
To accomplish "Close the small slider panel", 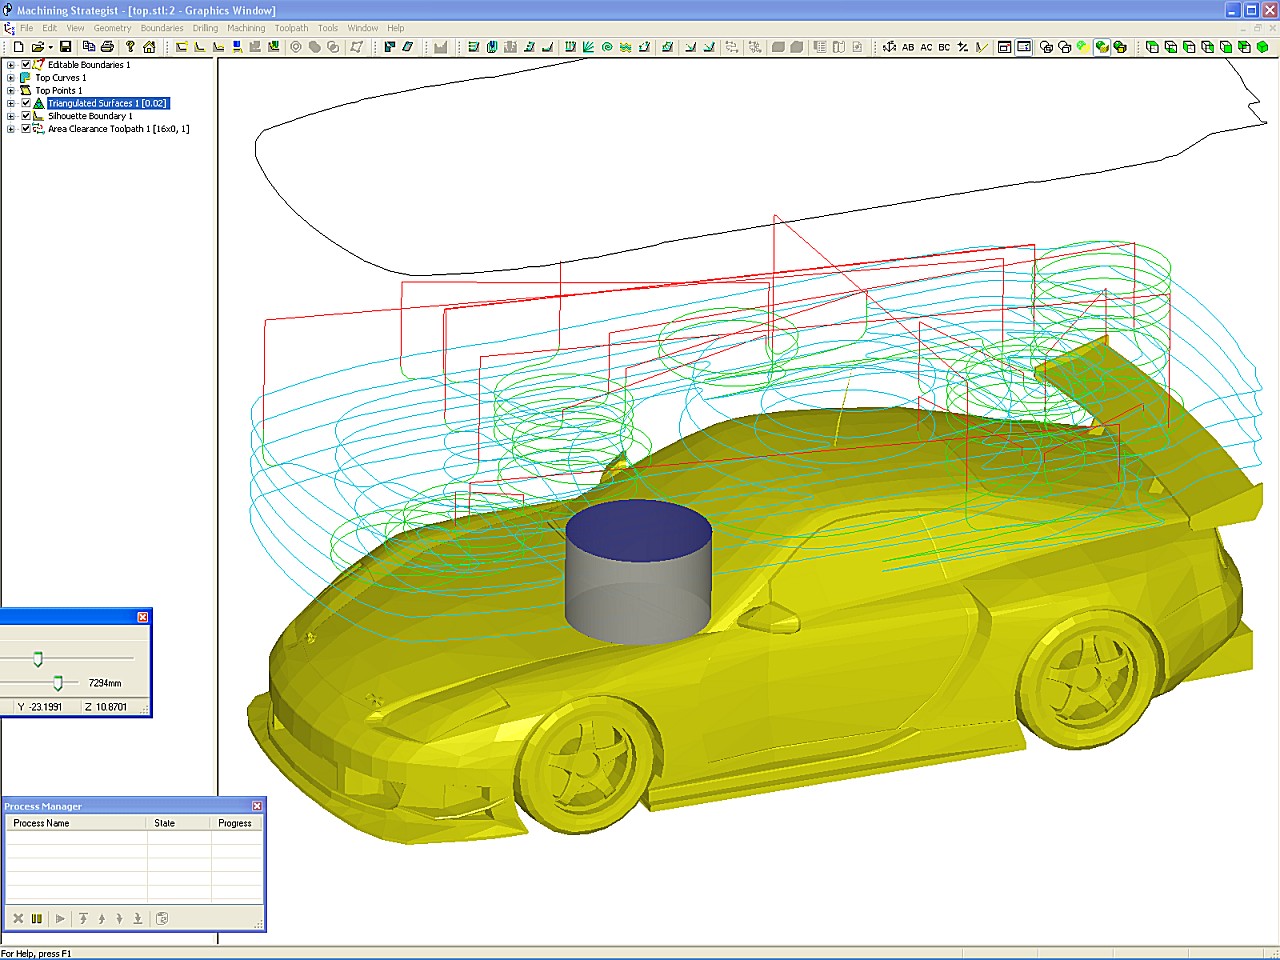I will [x=143, y=617].
